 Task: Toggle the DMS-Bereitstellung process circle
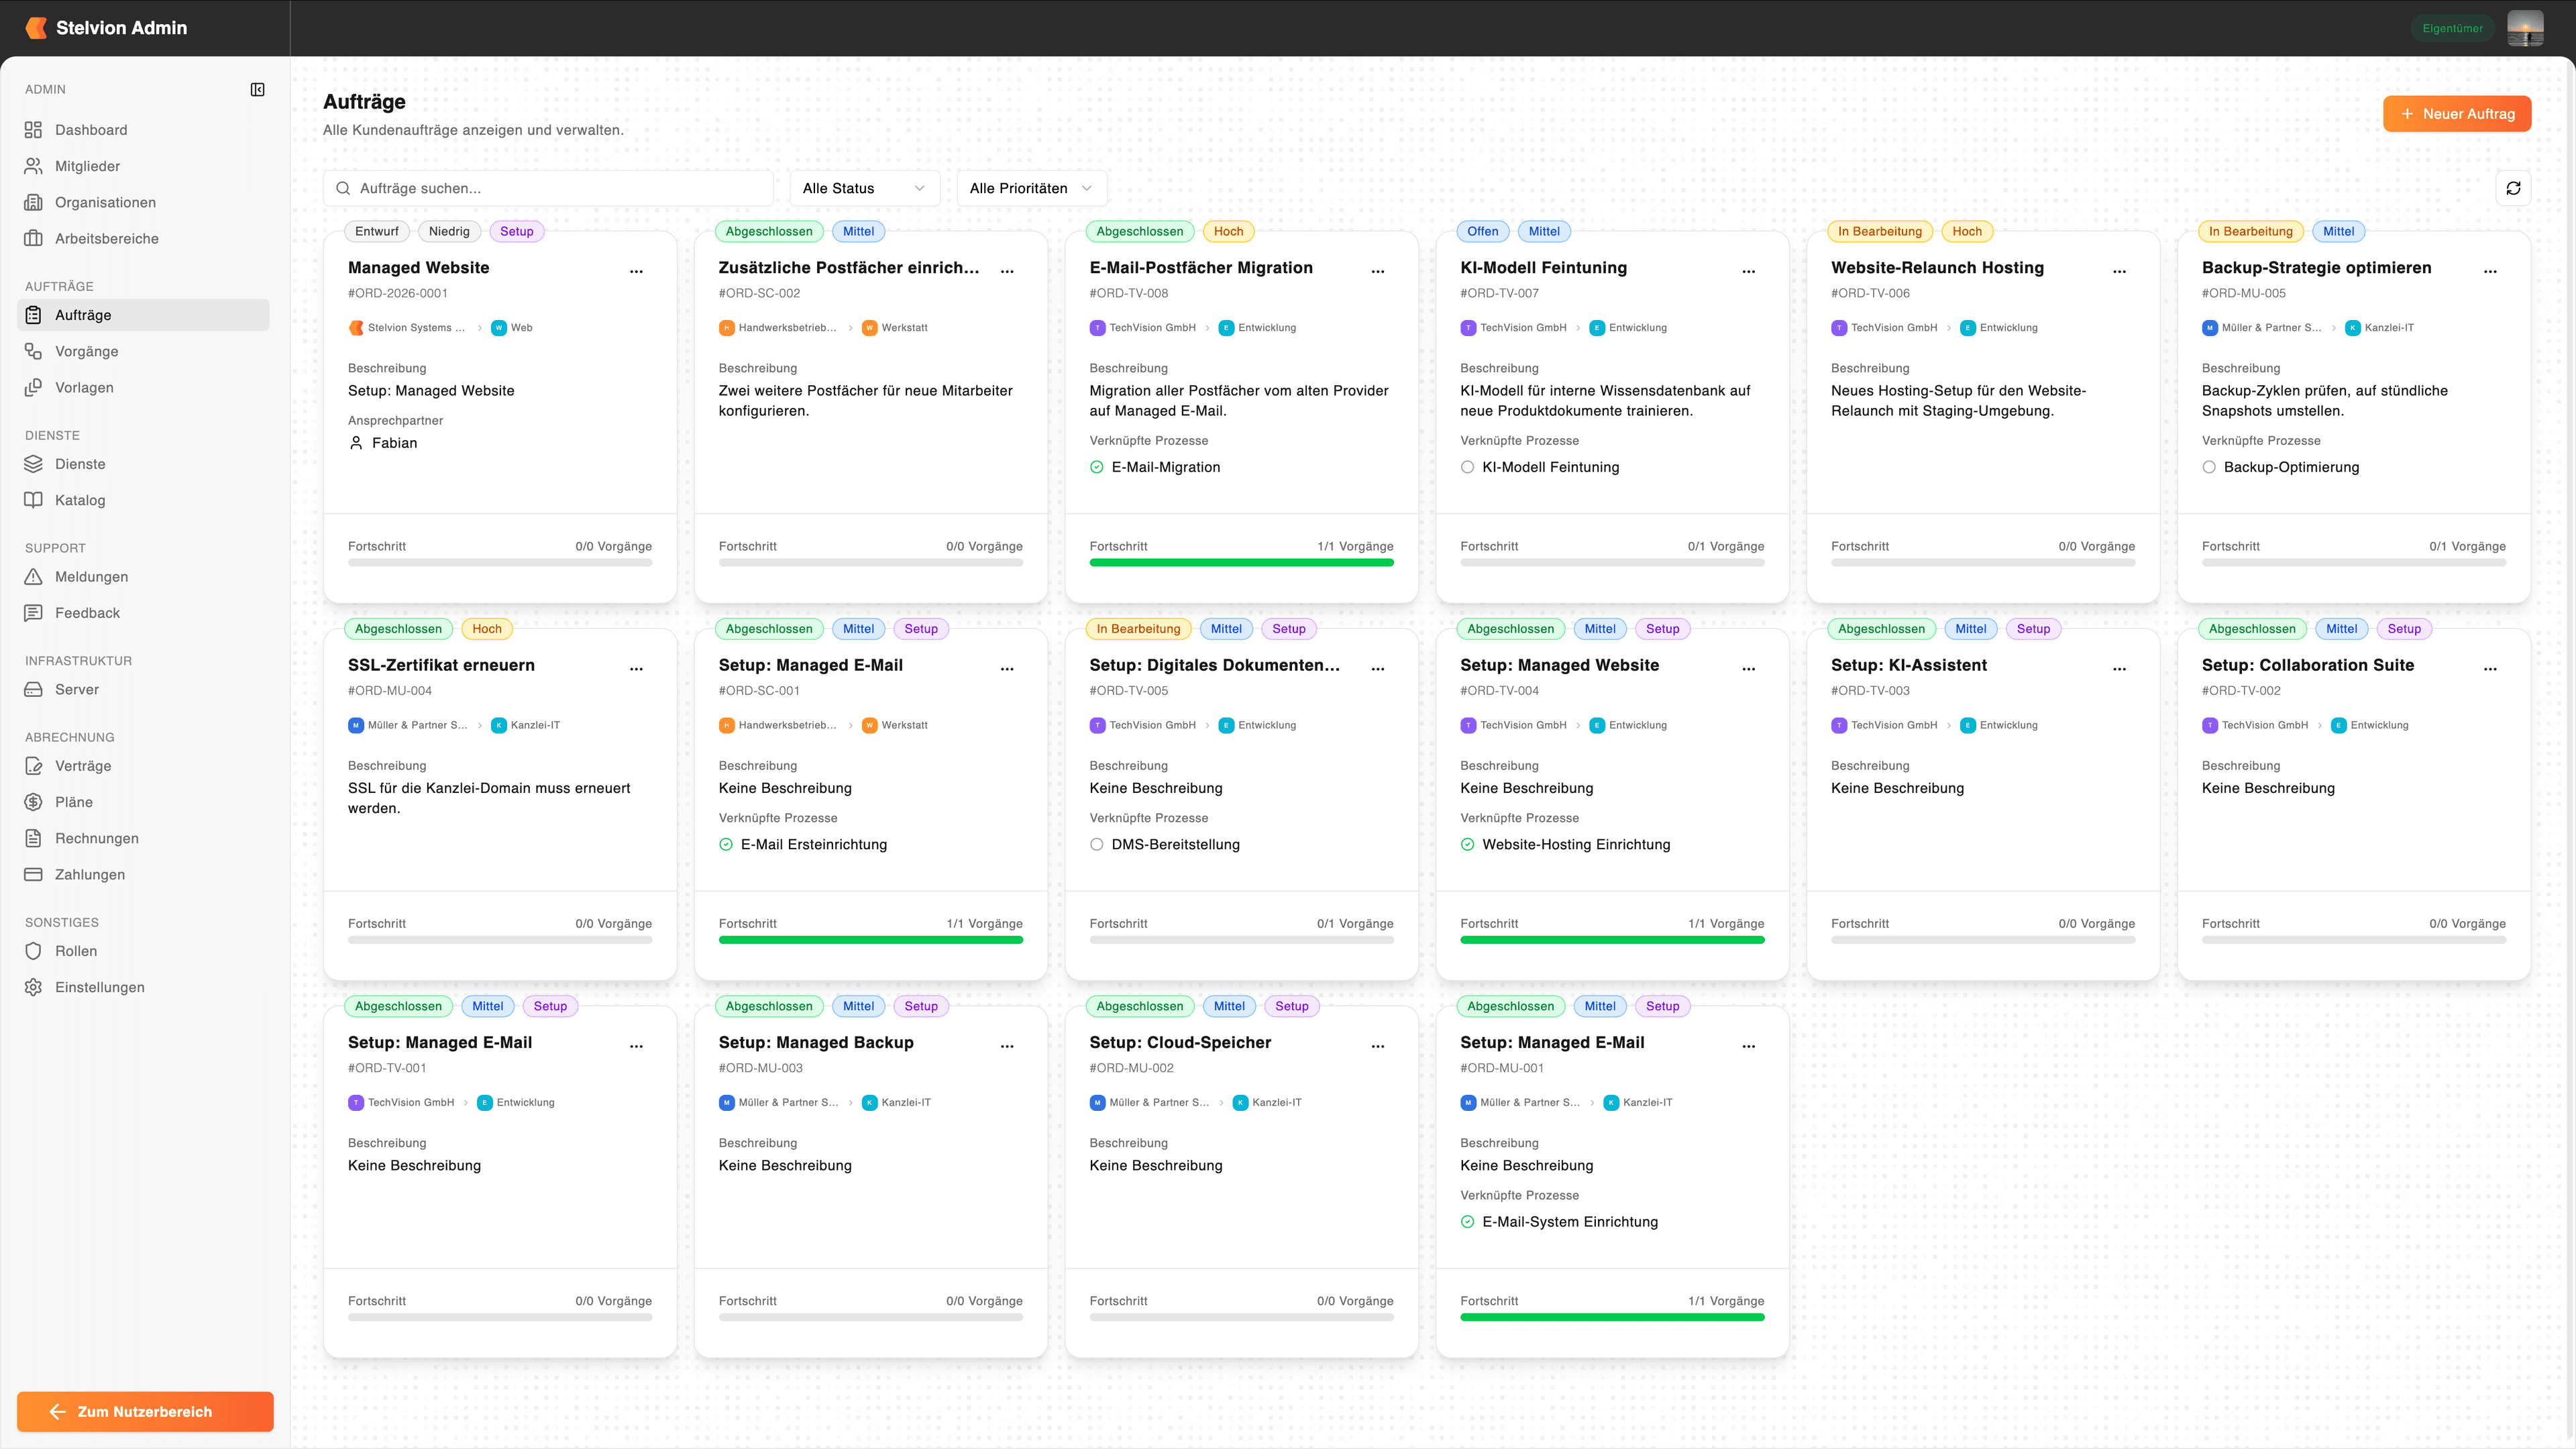tap(1097, 844)
